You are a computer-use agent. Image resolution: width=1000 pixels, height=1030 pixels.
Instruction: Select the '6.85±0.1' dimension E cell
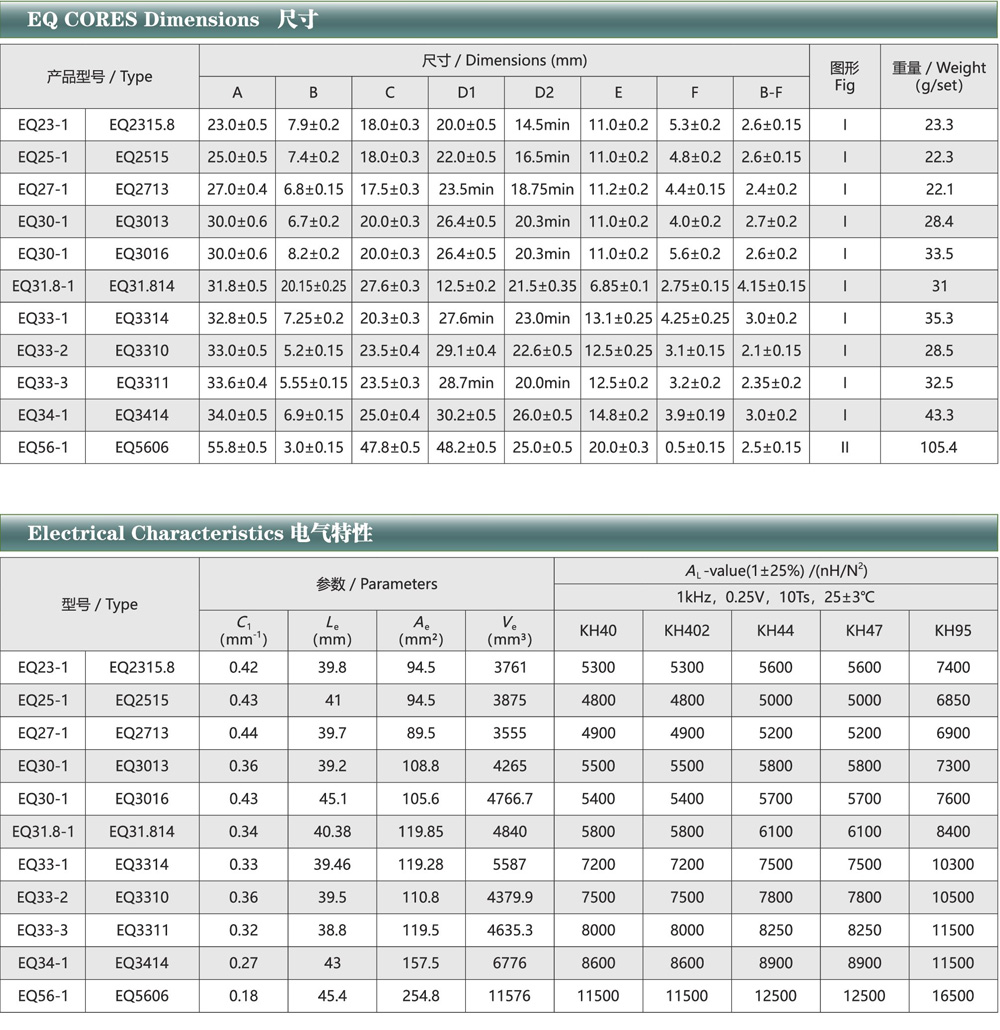point(619,286)
